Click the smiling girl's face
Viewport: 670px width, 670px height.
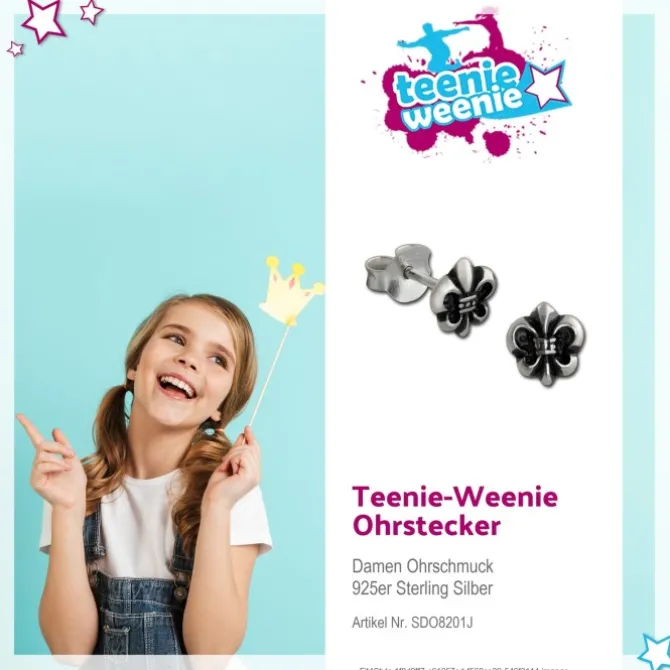tap(186, 364)
